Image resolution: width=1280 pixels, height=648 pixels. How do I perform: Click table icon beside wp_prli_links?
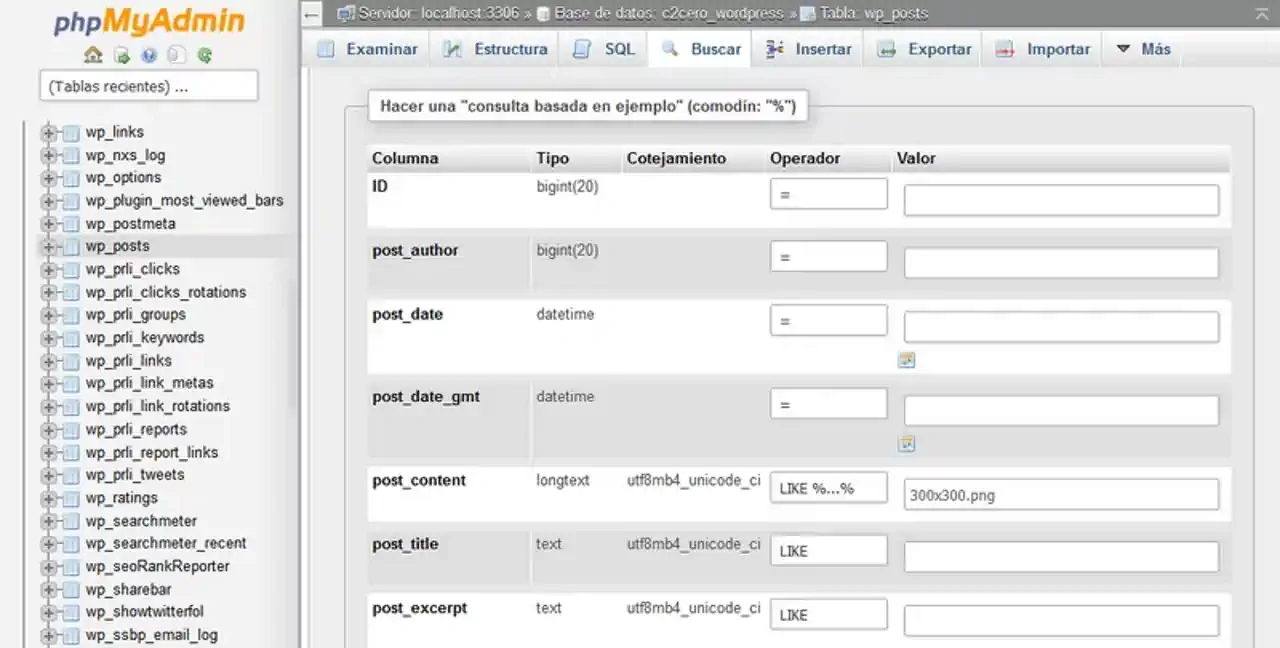pyautogui.click(x=70, y=361)
